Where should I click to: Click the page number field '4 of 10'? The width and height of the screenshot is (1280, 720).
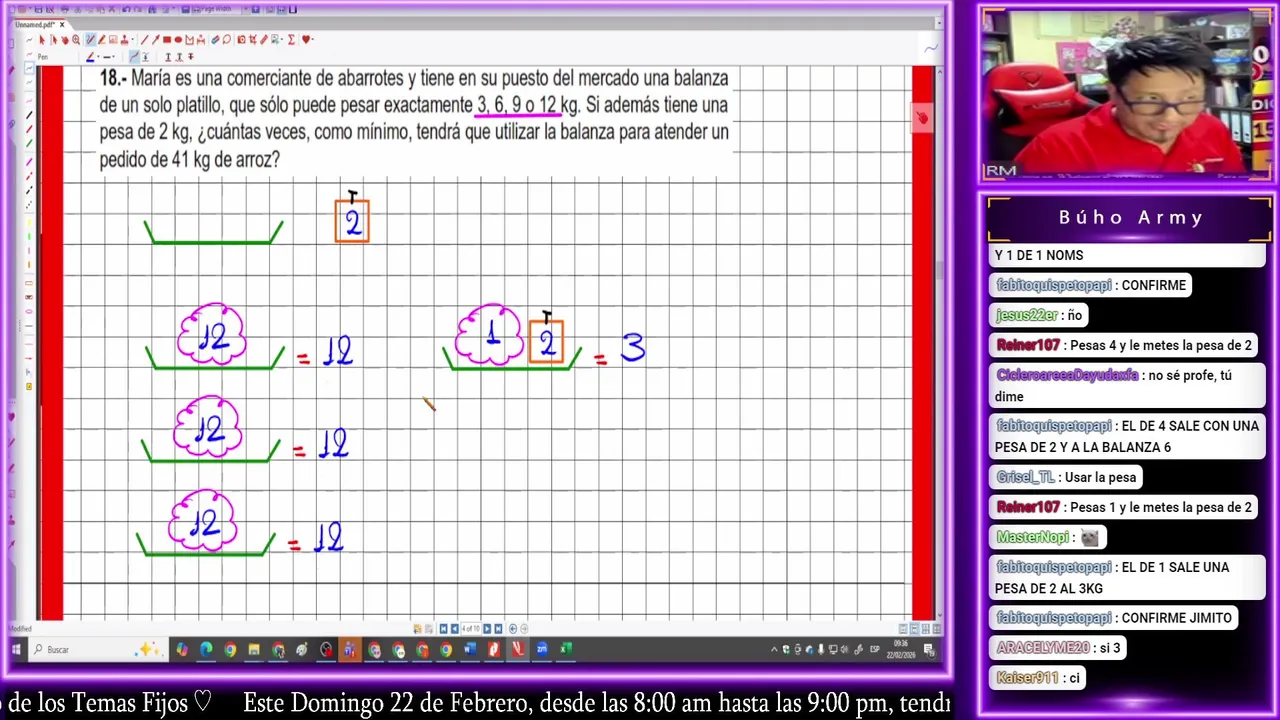click(x=470, y=628)
